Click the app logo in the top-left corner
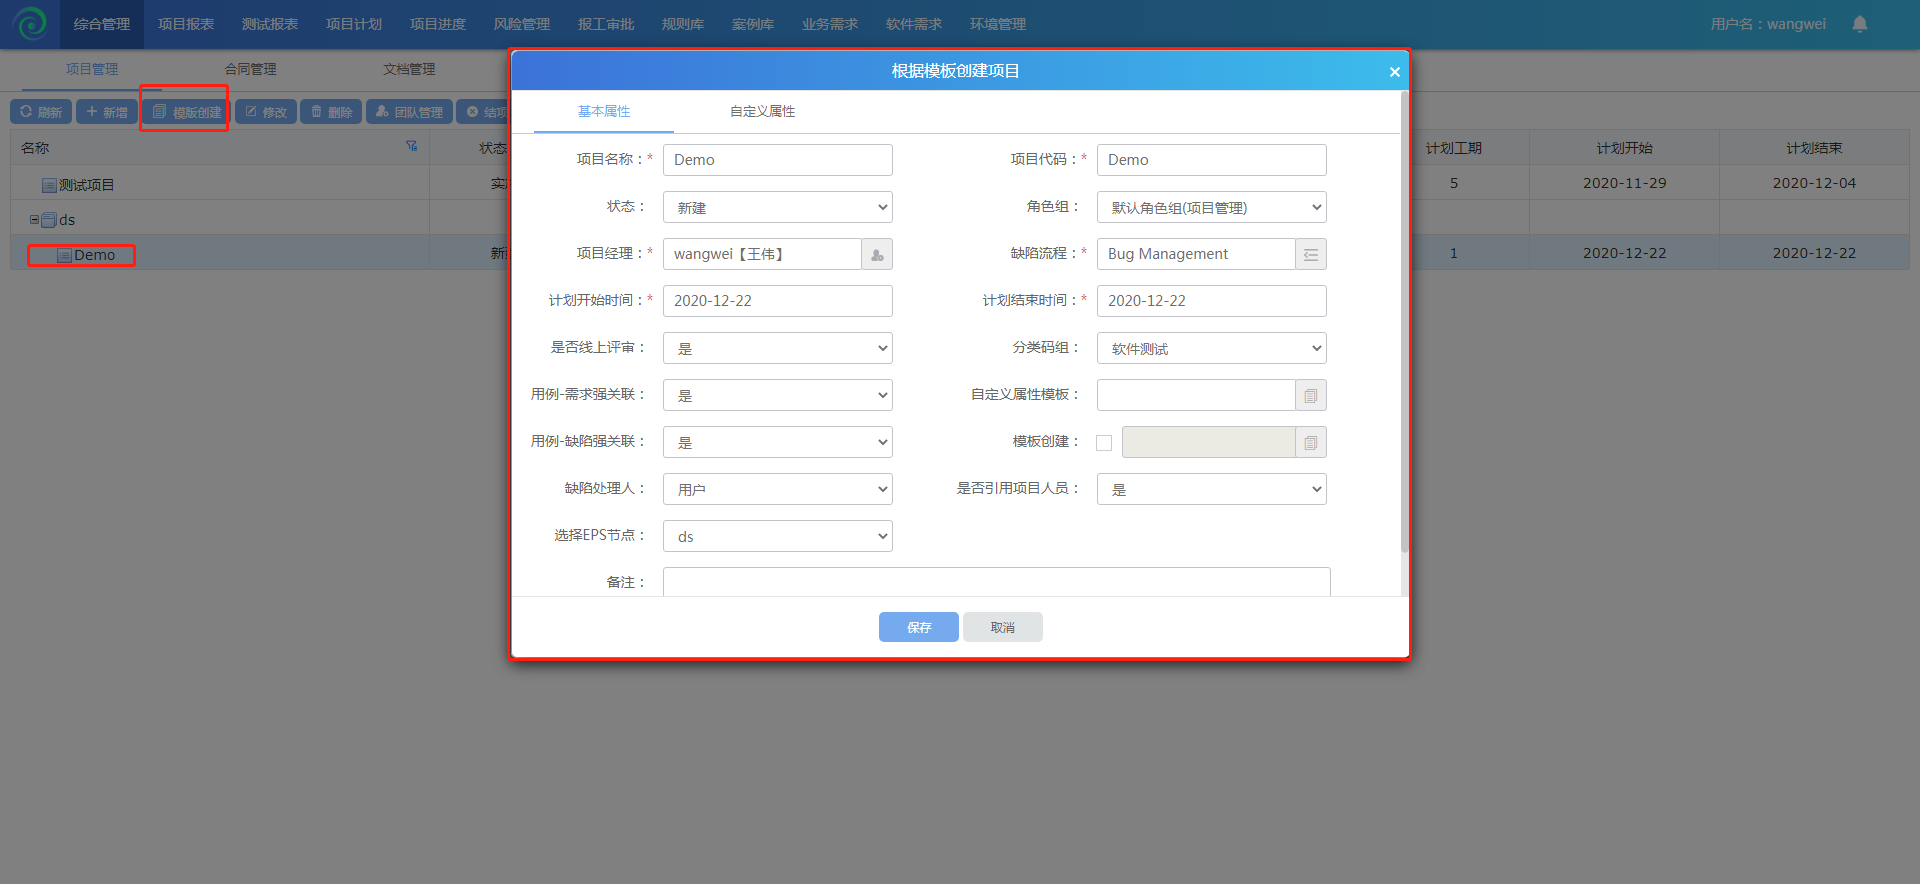Image resolution: width=1920 pixels, height=884 pixels. click(30, 24)
